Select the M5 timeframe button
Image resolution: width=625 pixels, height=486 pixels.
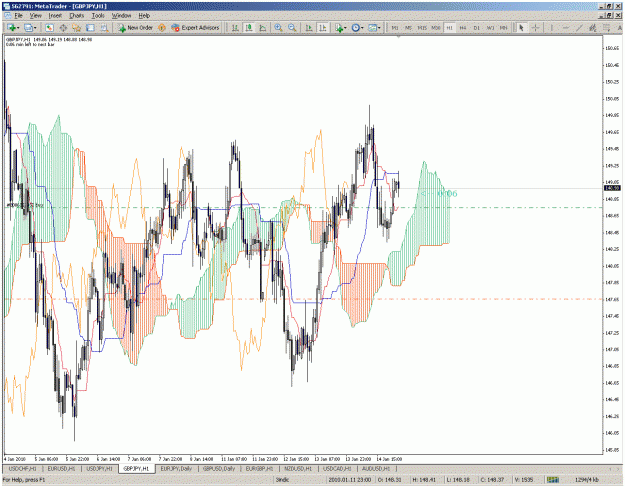[x=408, y=28]
